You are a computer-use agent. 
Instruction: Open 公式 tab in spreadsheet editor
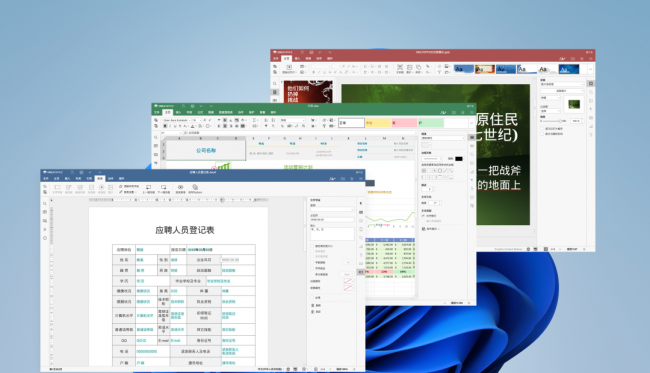point(200,112)
